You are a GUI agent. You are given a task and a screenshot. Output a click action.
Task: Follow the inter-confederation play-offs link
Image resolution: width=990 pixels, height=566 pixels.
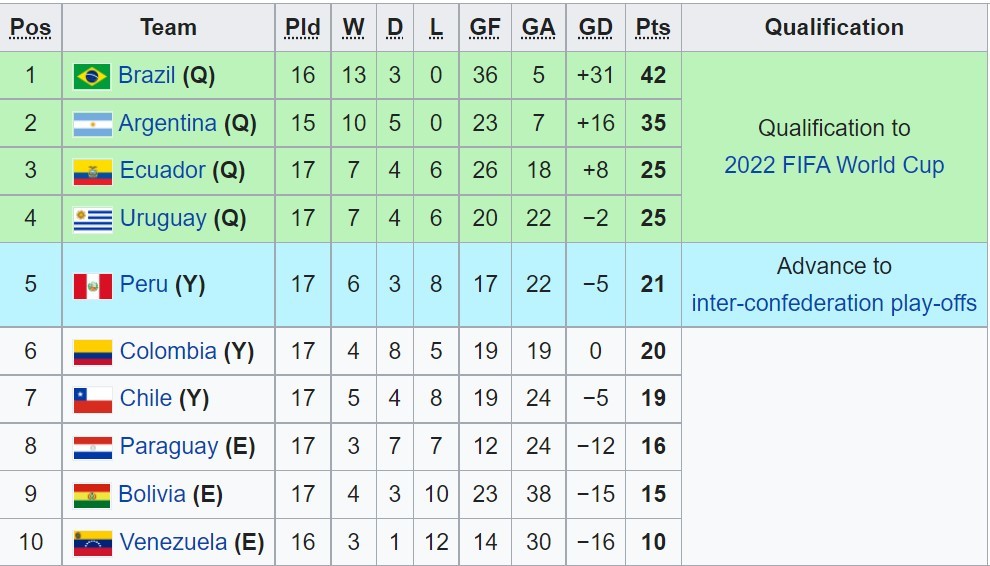tap(834, 303)
